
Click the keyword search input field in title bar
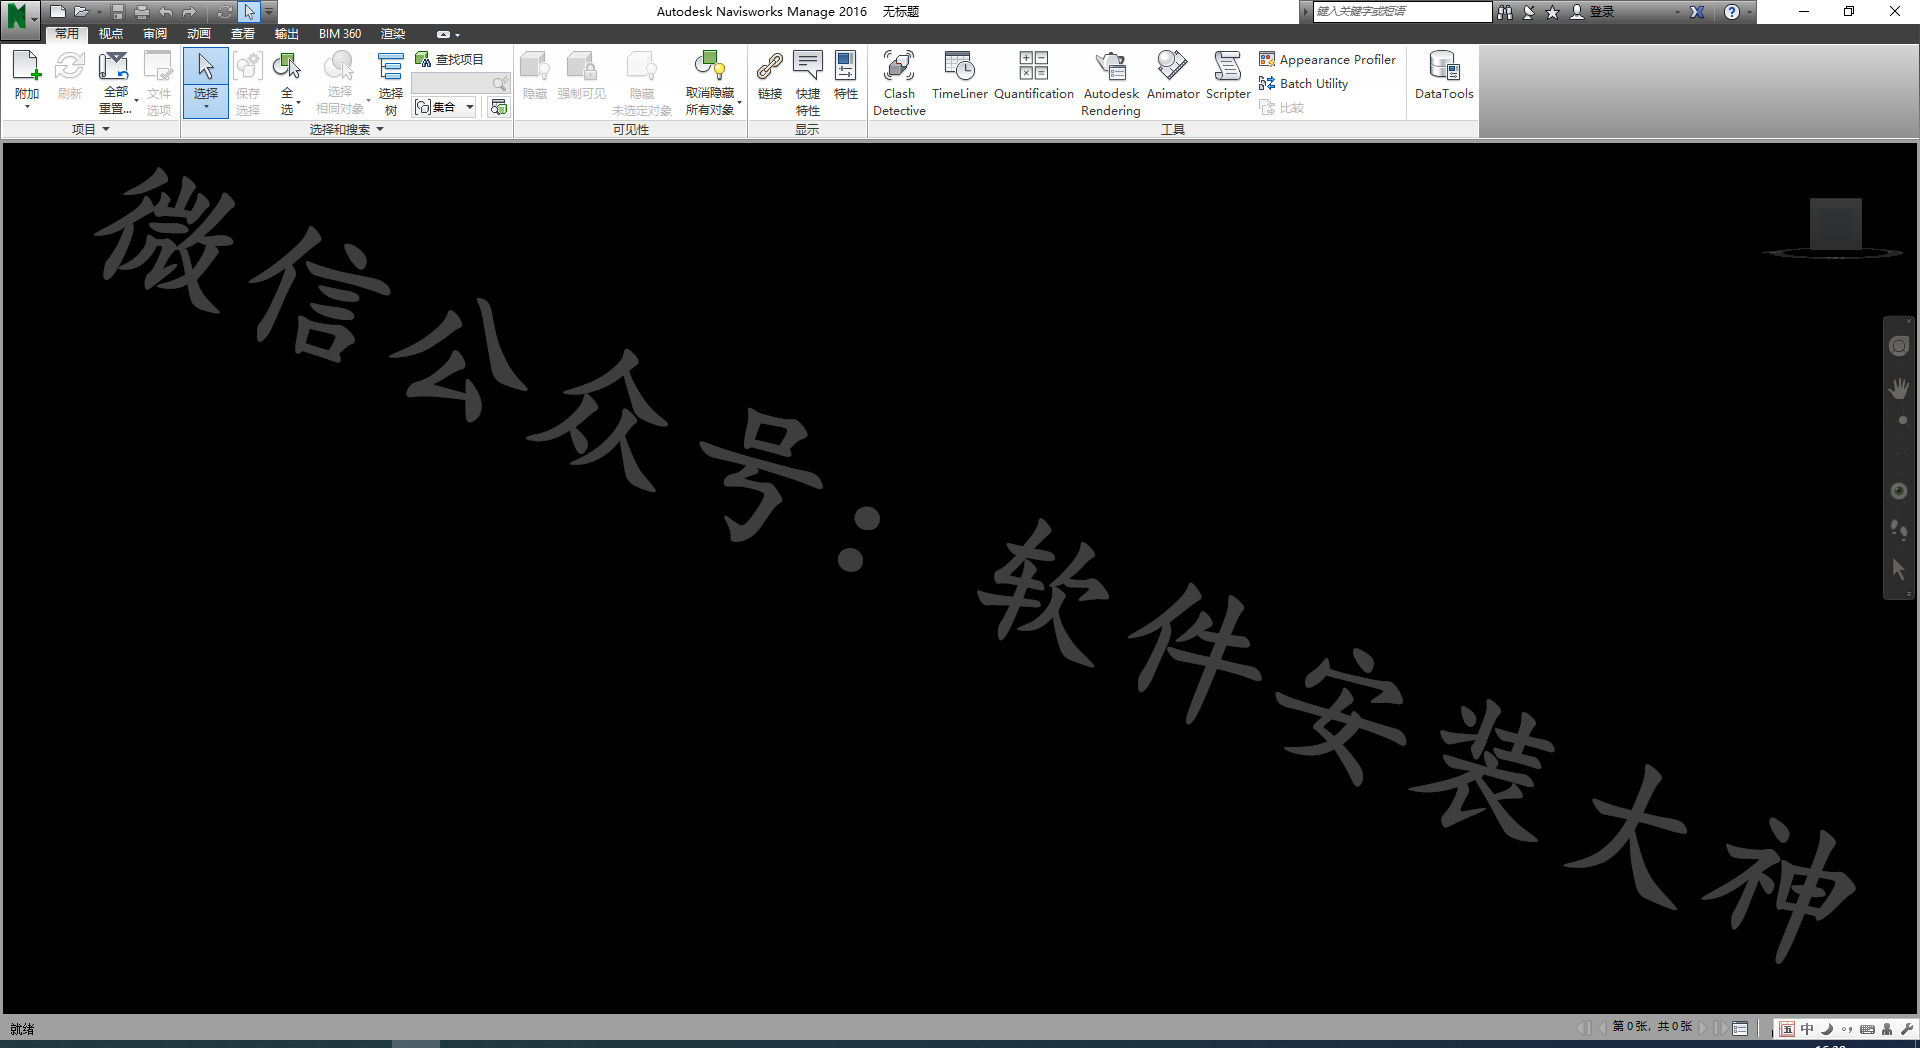pos(1401,11)
